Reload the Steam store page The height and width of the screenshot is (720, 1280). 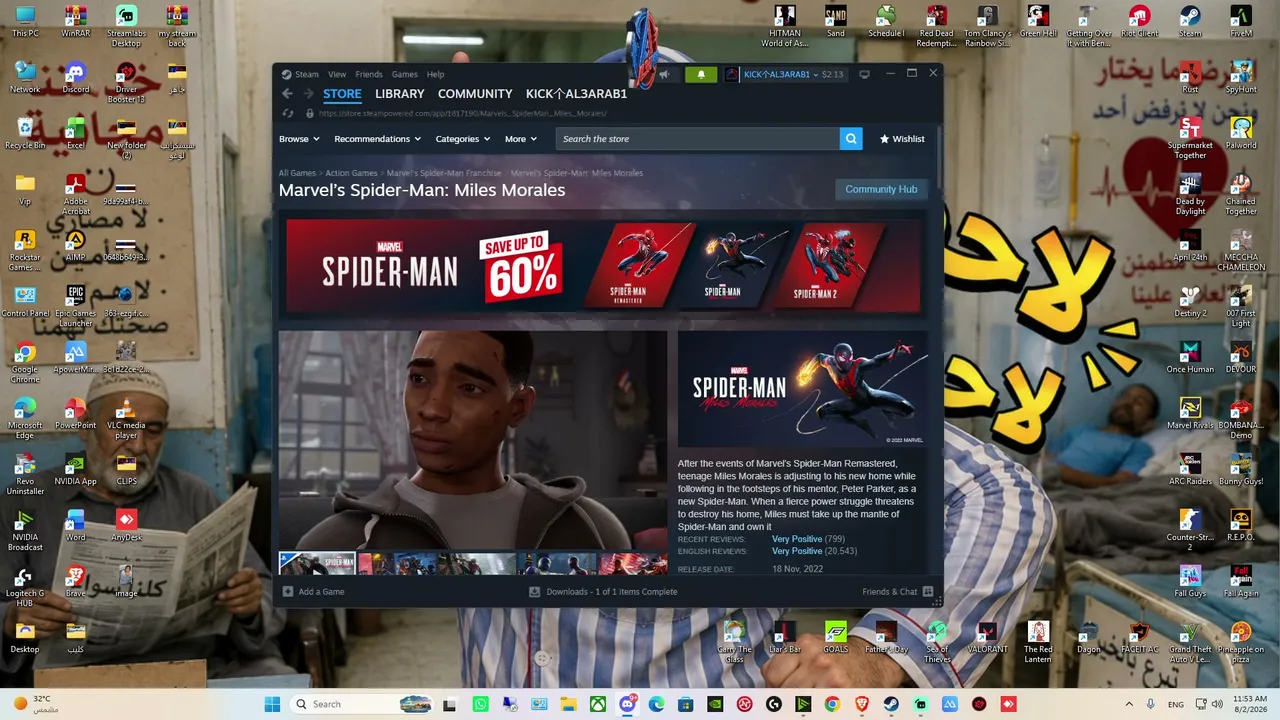coord(288,114)
